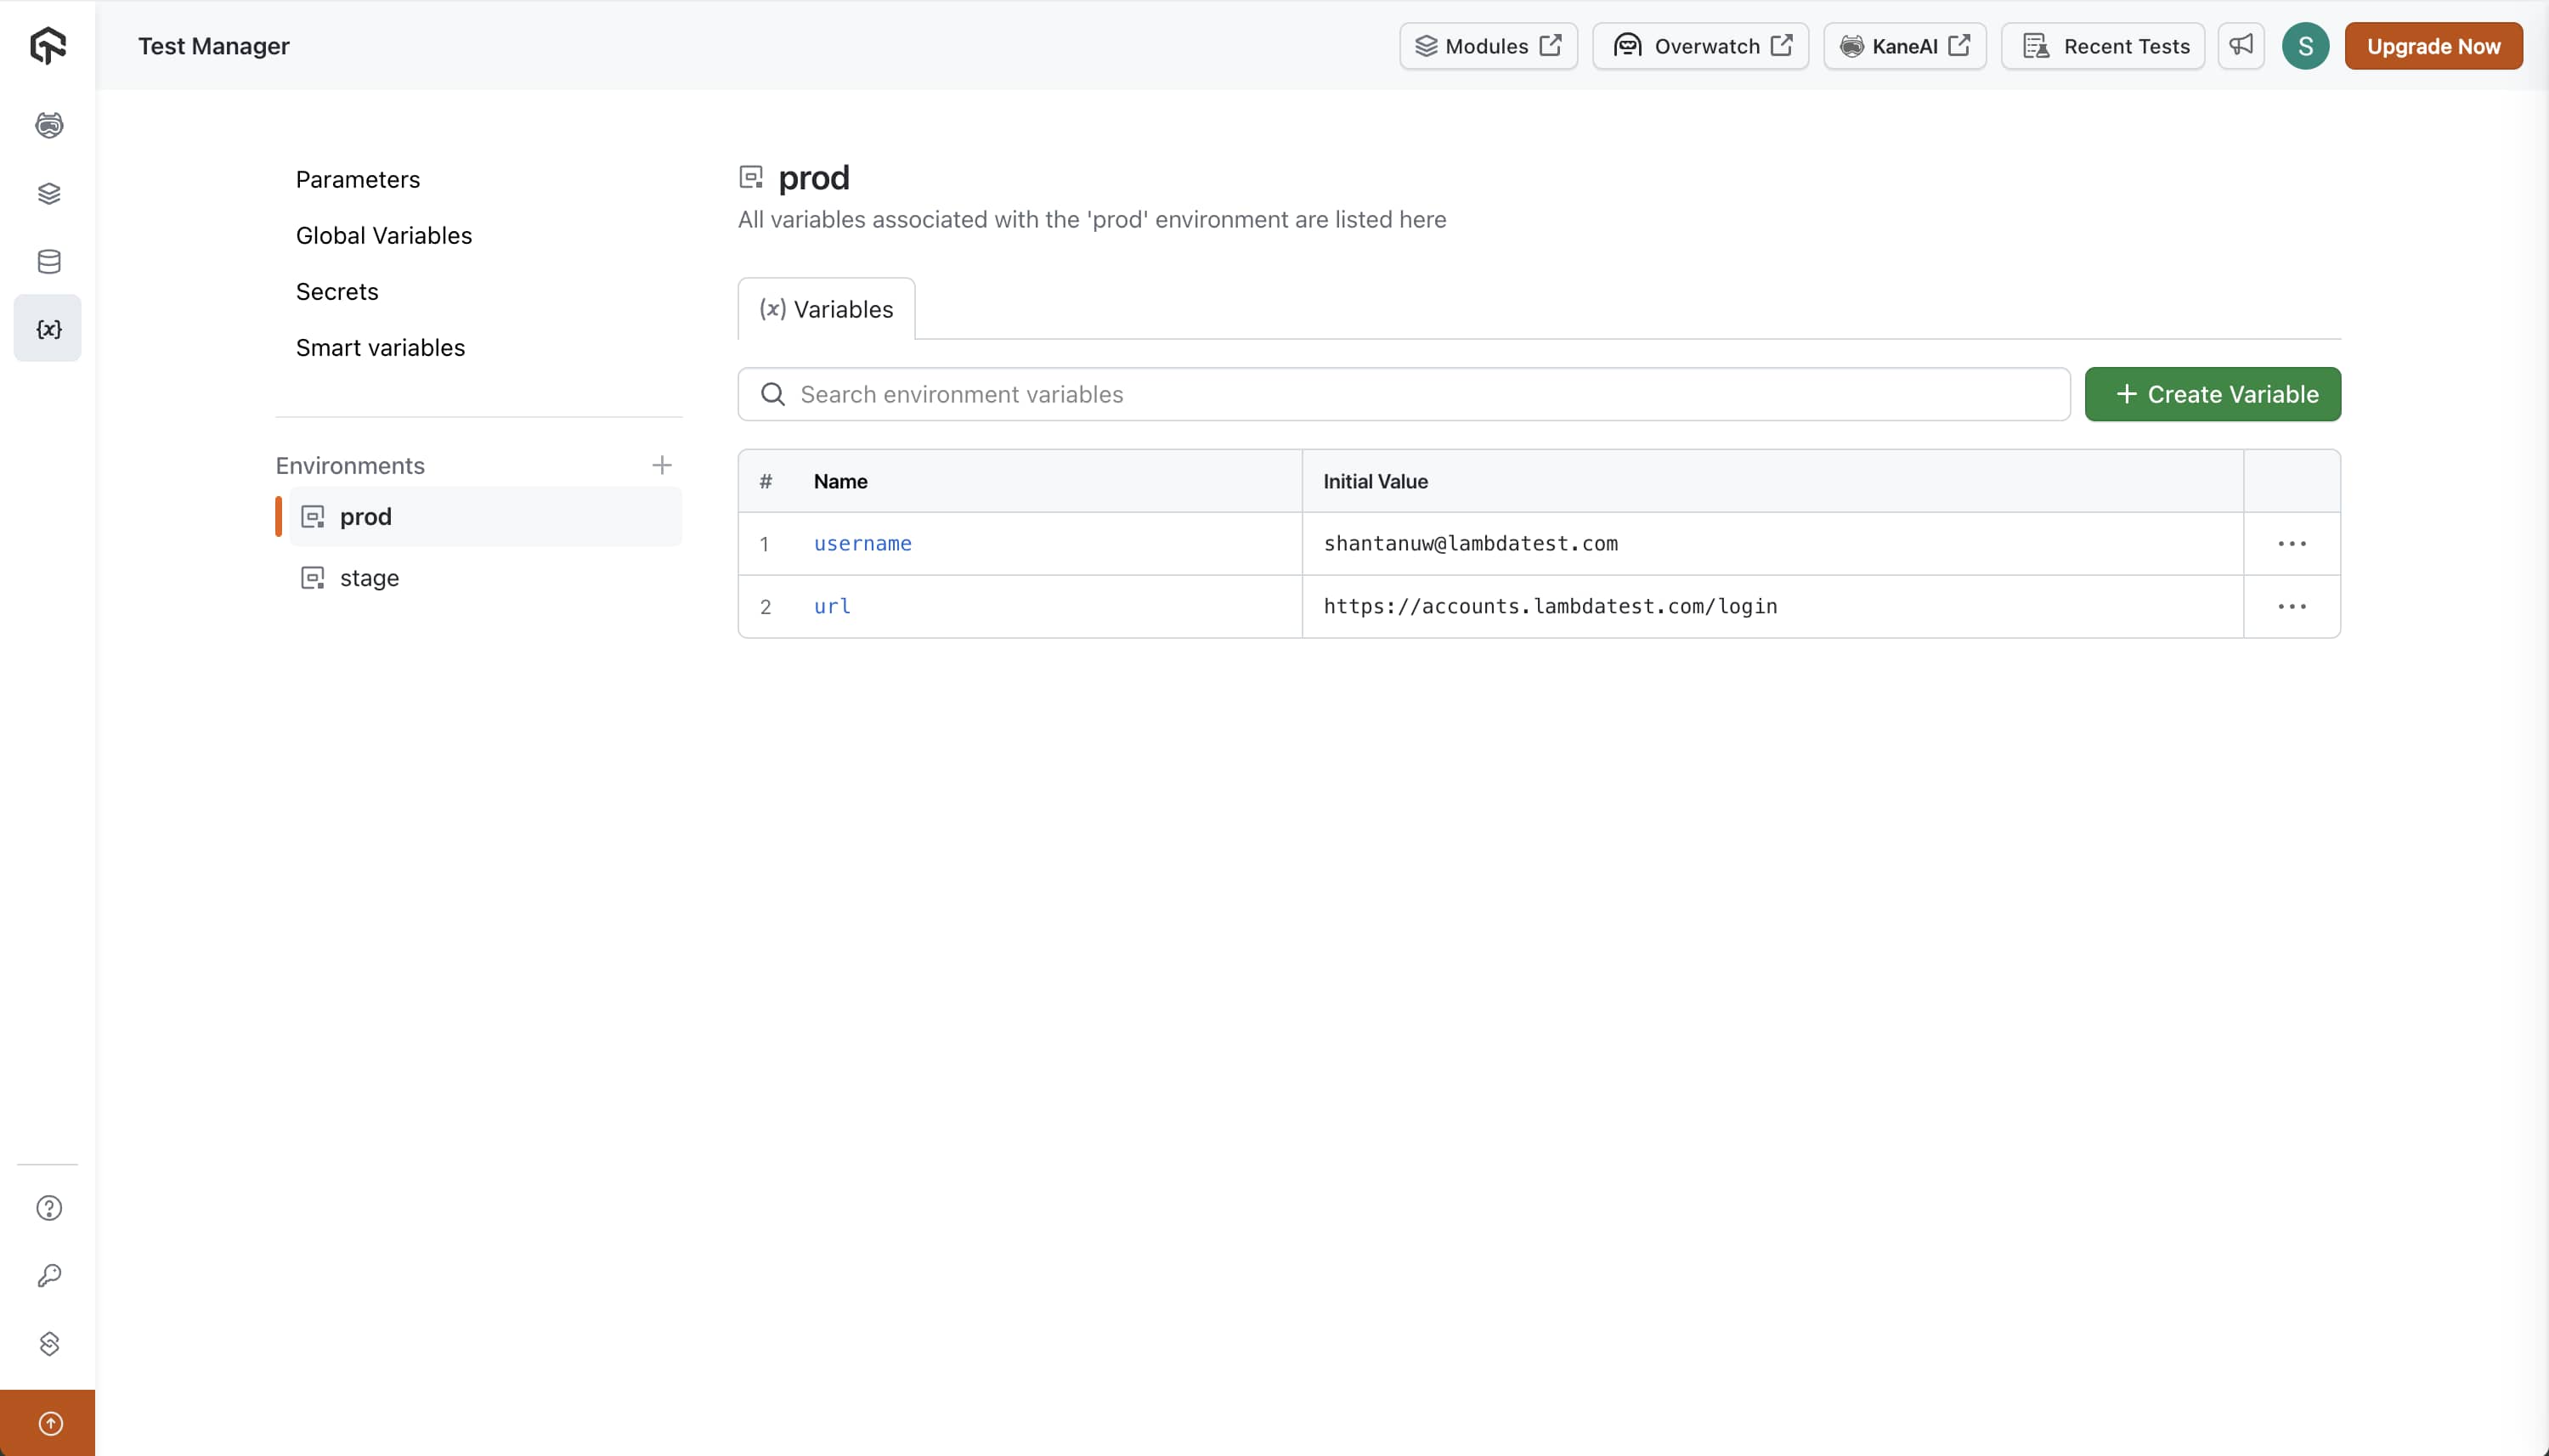Click the Name column header
Image resolution: width=2549 pixels, height=1456 pixels.
(840, 481)
